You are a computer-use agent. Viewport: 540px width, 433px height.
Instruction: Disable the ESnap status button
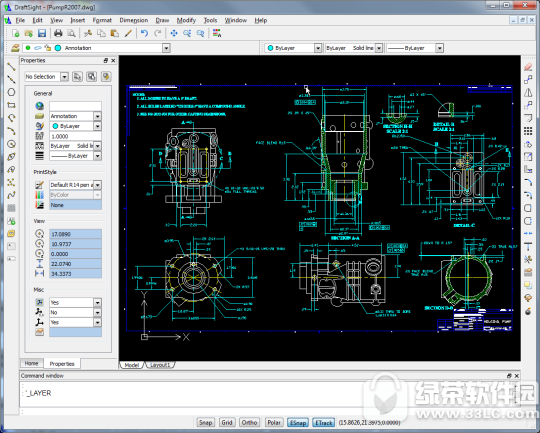point(298,422)
